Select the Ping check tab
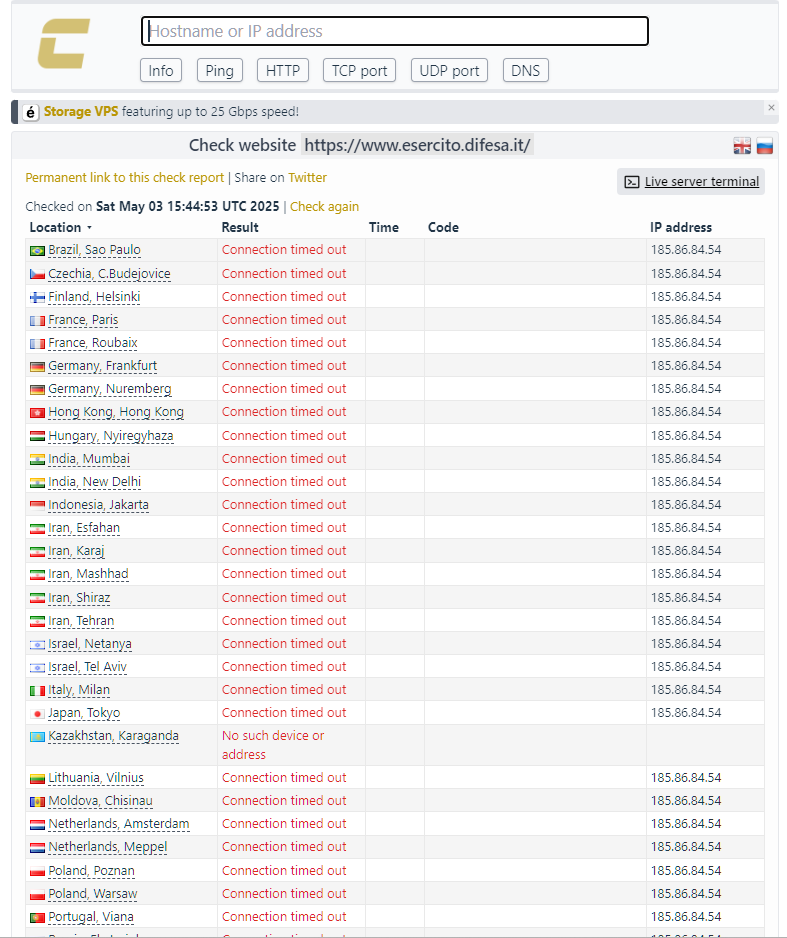This screenshot has height=938, width=787. point(220,70)
